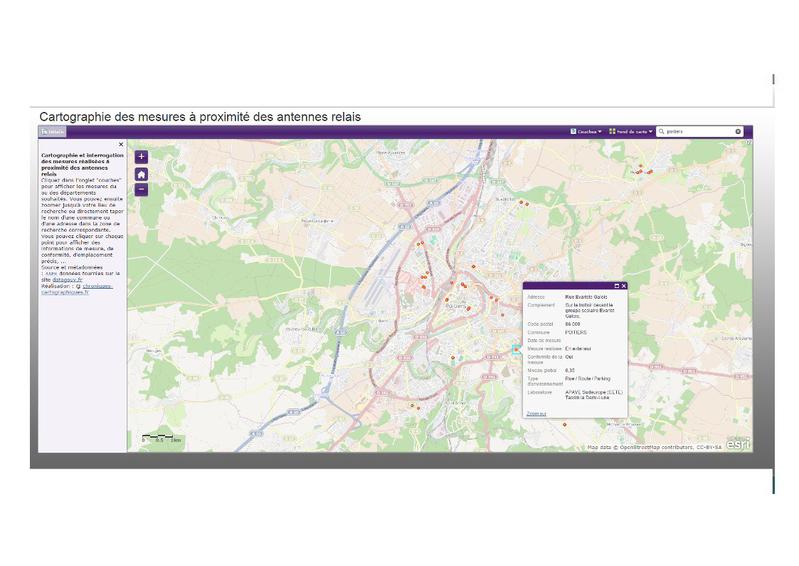The image size is (799, 566).
Task: Click the Rue / Route / Parking value
Action: (x=588, y=379)
